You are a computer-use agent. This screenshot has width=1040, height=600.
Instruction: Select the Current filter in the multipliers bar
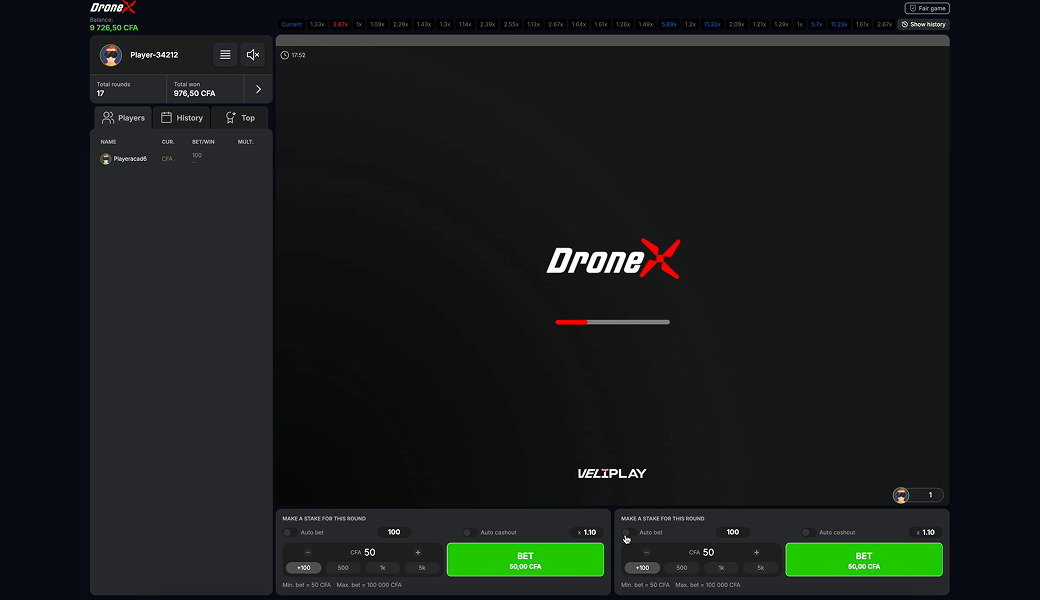[291, 24]
